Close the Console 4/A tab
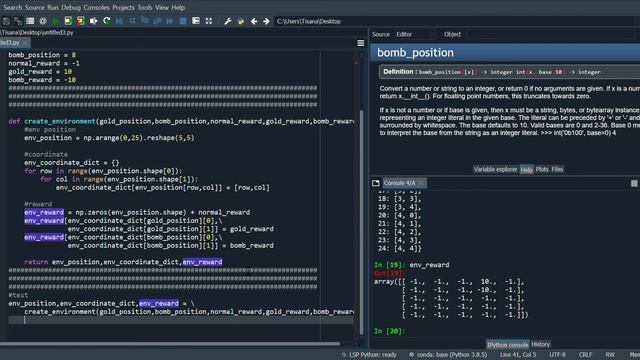 click(x=422, y=183)
